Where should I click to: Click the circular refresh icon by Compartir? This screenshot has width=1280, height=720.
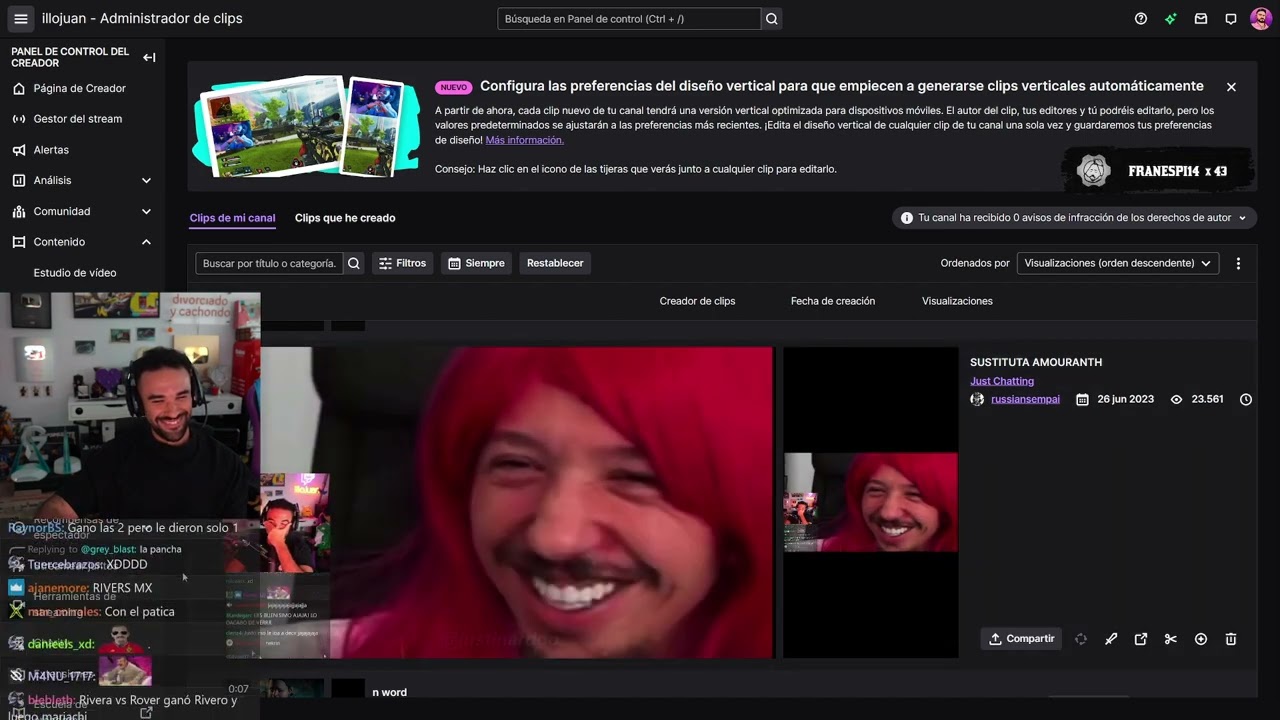[x=1081, y=639]
